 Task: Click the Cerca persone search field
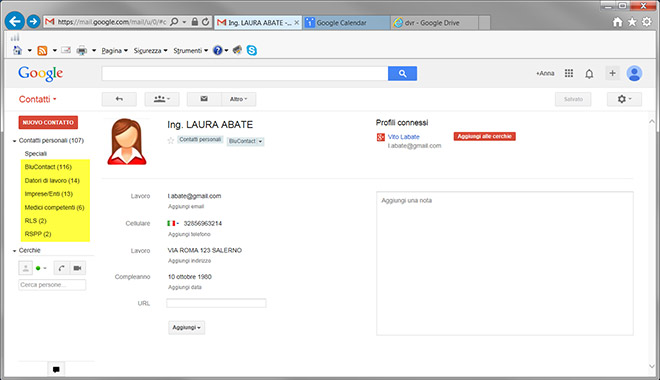pos(52,285)
